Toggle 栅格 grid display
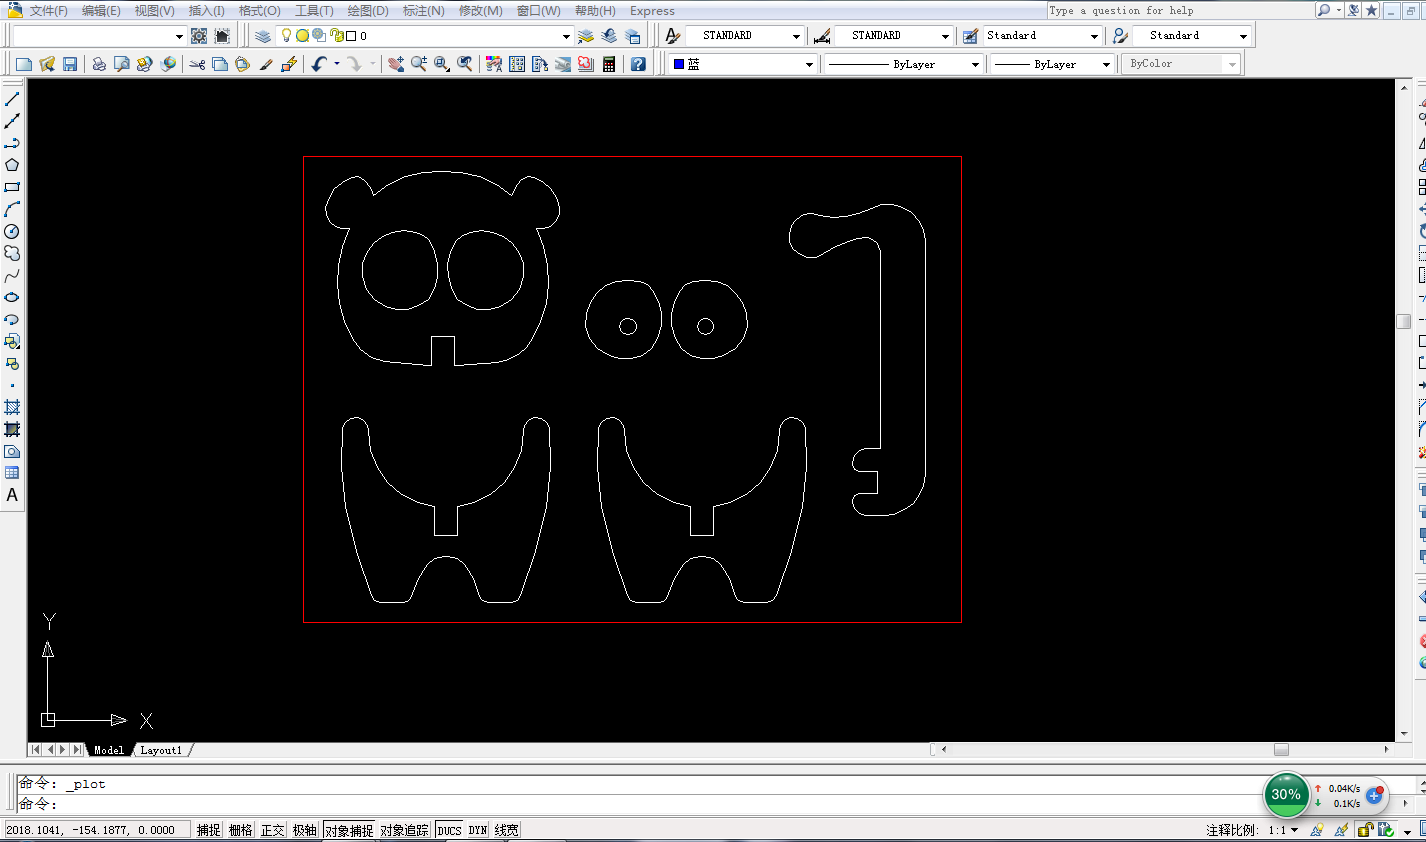1426x842 pixels. pyautogui.click(x=240, y=829)
